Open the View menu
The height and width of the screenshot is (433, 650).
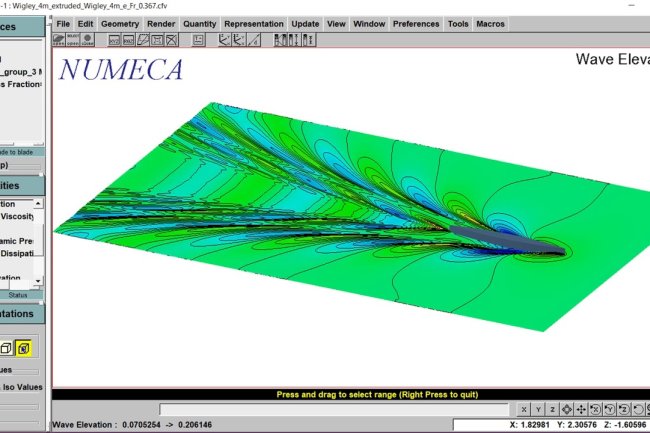tap(336, 24)
